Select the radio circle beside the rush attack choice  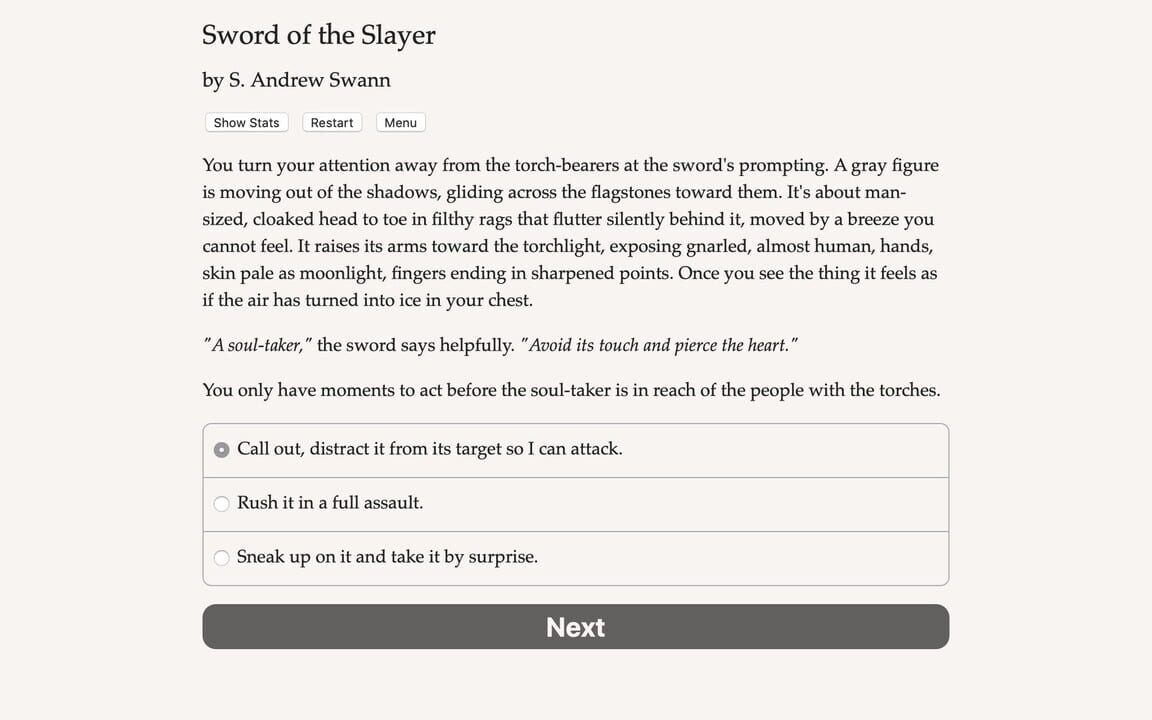coord(221,503)
